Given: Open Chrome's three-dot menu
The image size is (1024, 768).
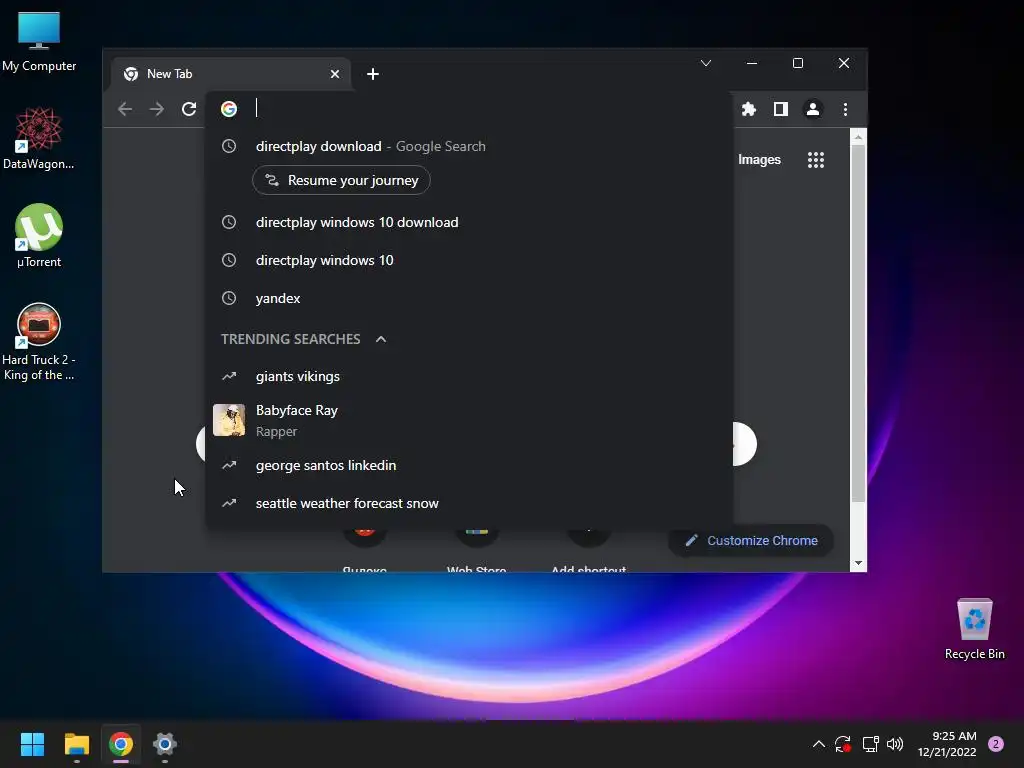Looking at the screenshot, I should [845, 109].
